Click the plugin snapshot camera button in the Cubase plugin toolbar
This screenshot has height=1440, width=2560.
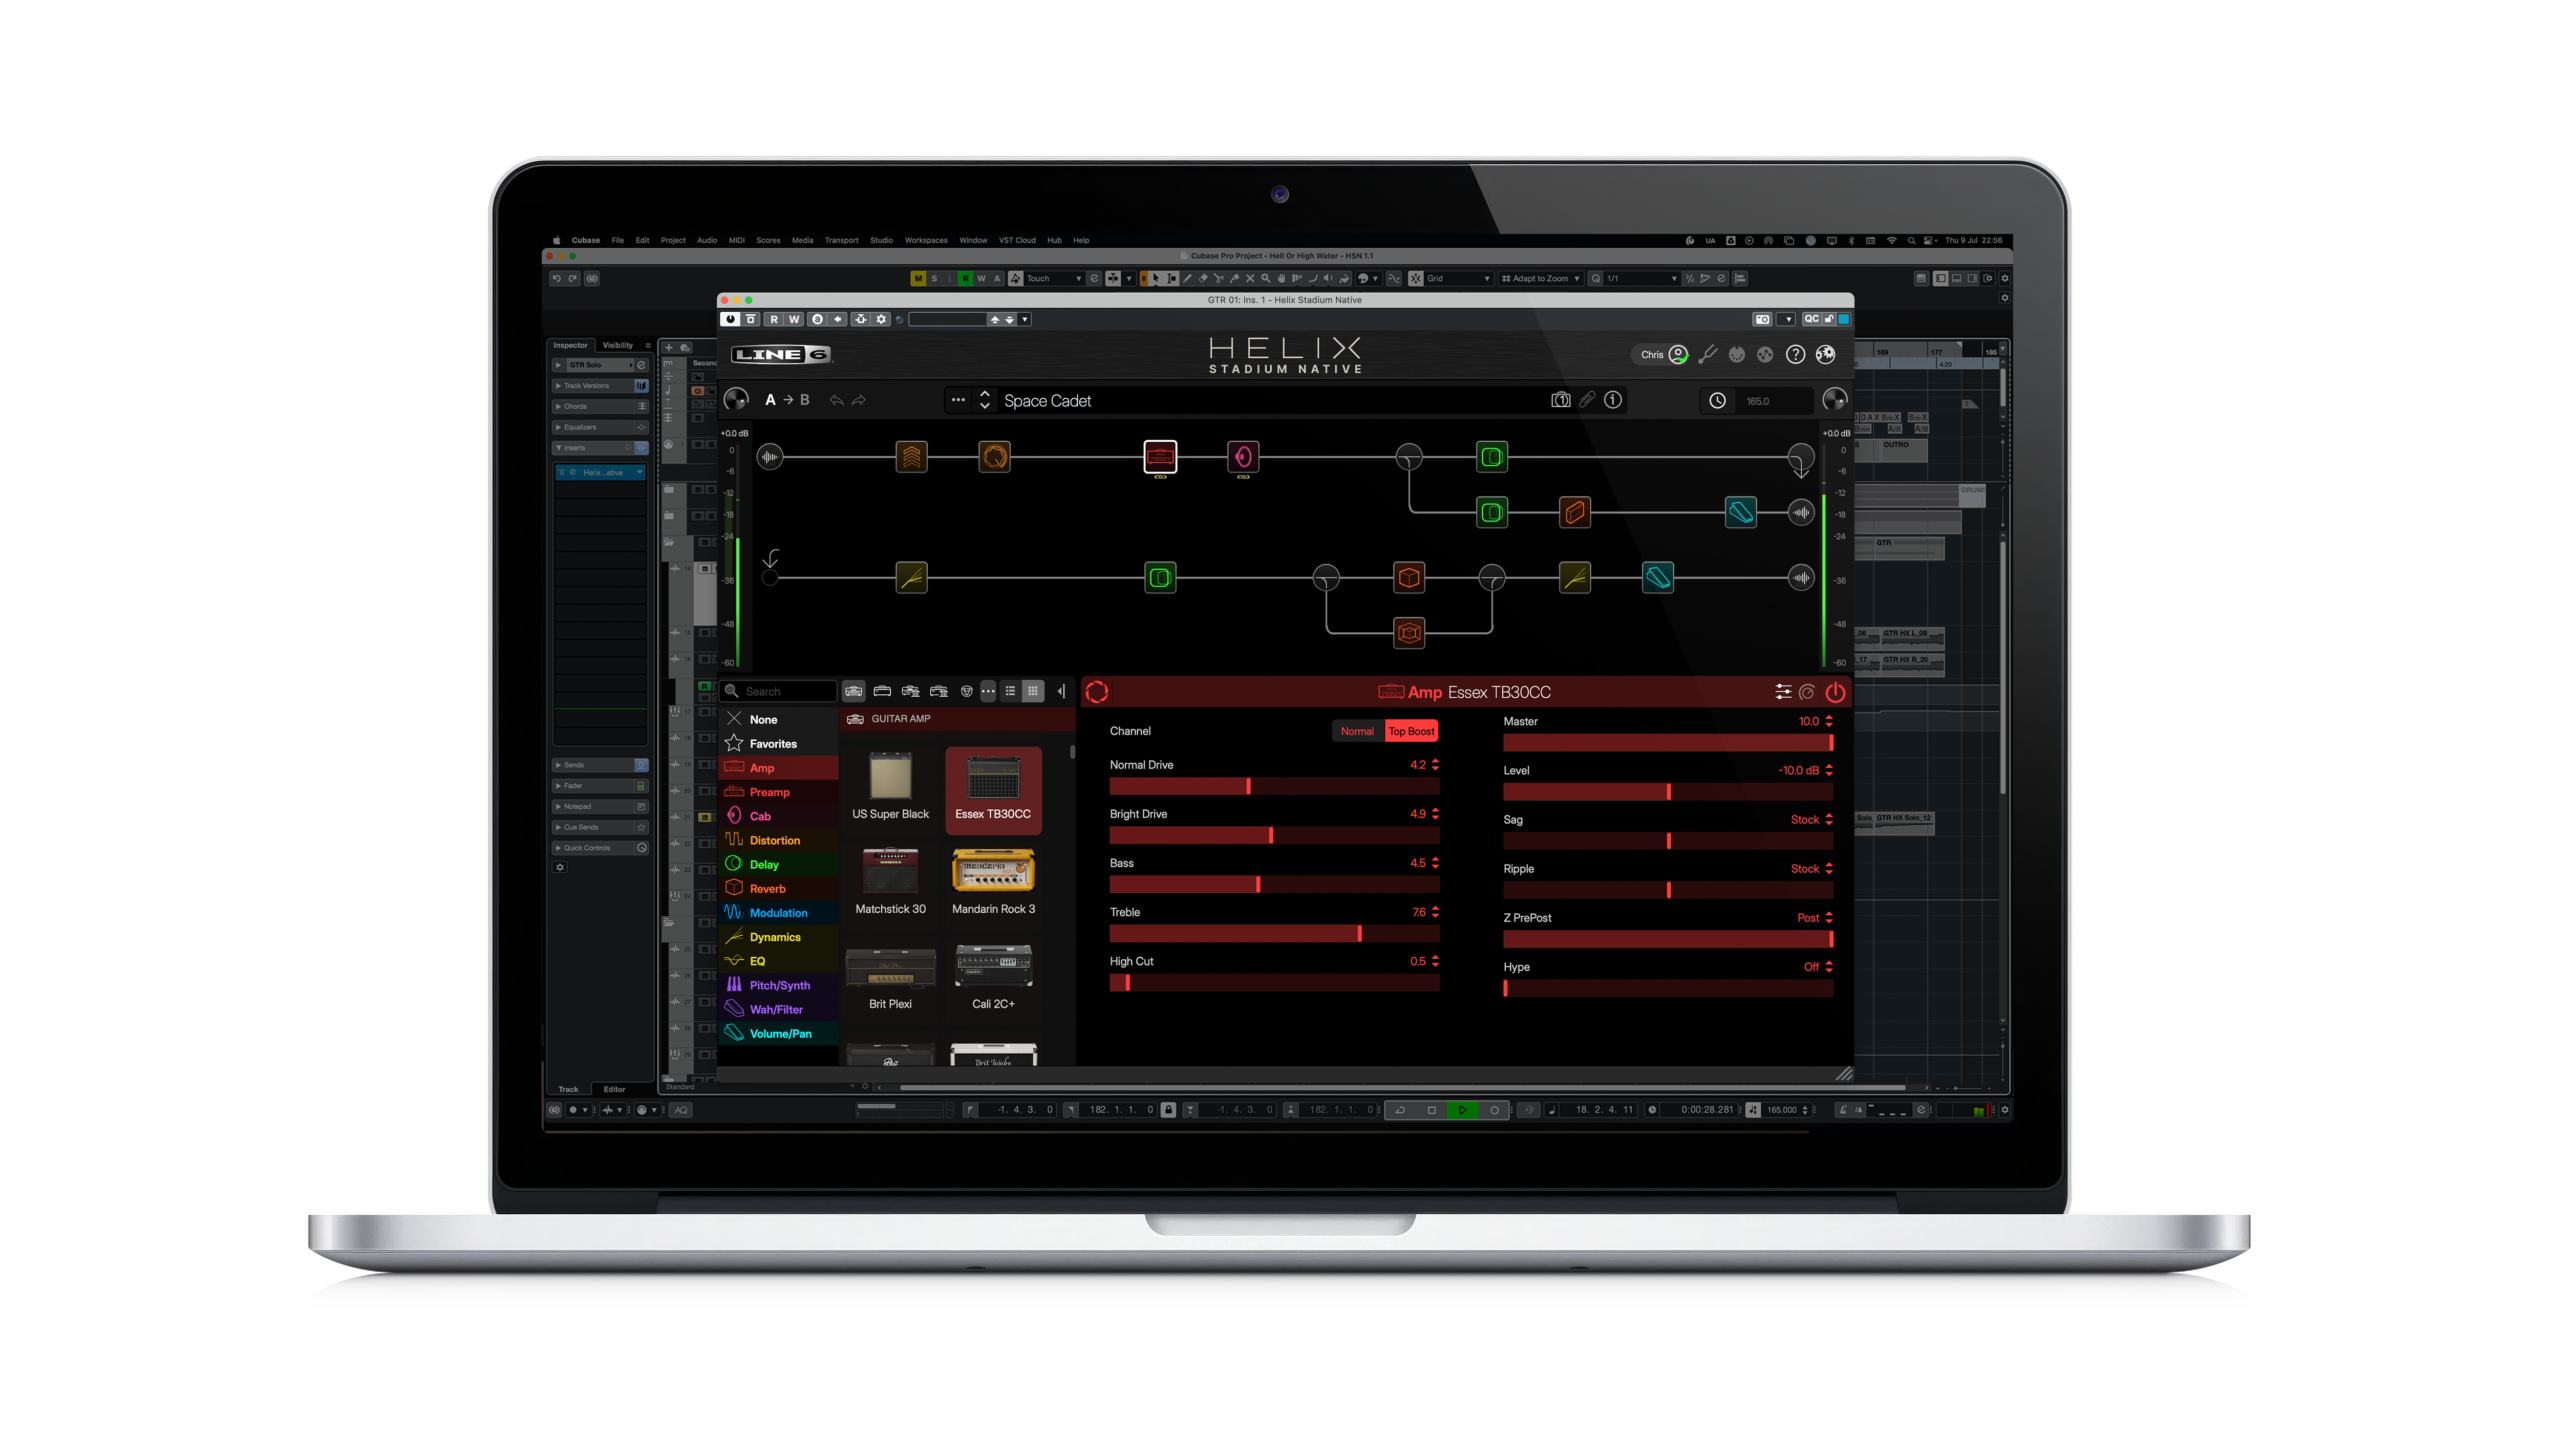[1762, 319]
